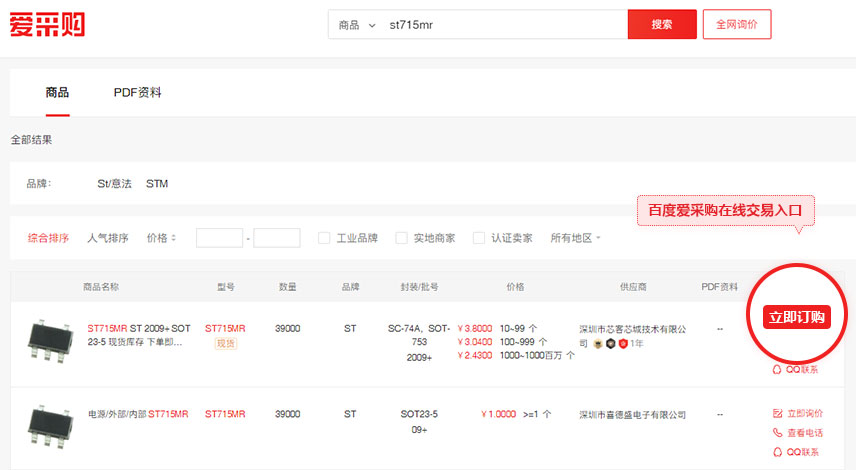Click 查看电话 in the second product row
The image size is (856, 470).
click(x=798, y=433)
